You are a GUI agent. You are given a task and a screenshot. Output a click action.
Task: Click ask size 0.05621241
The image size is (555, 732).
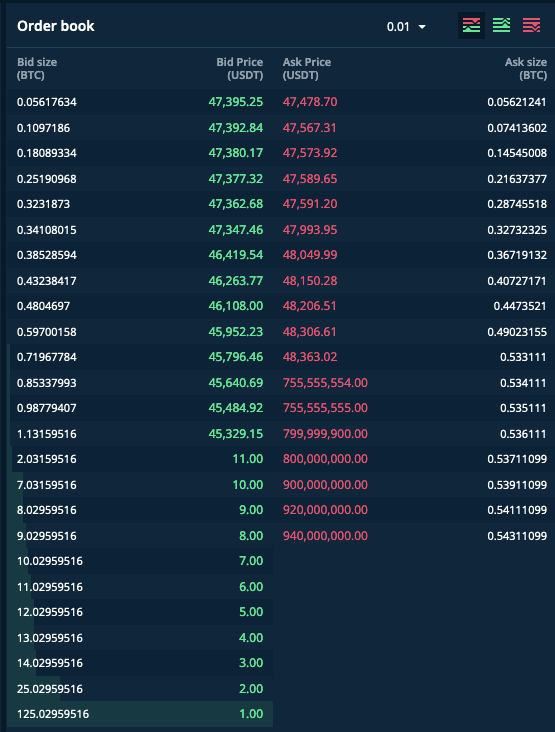517,102
